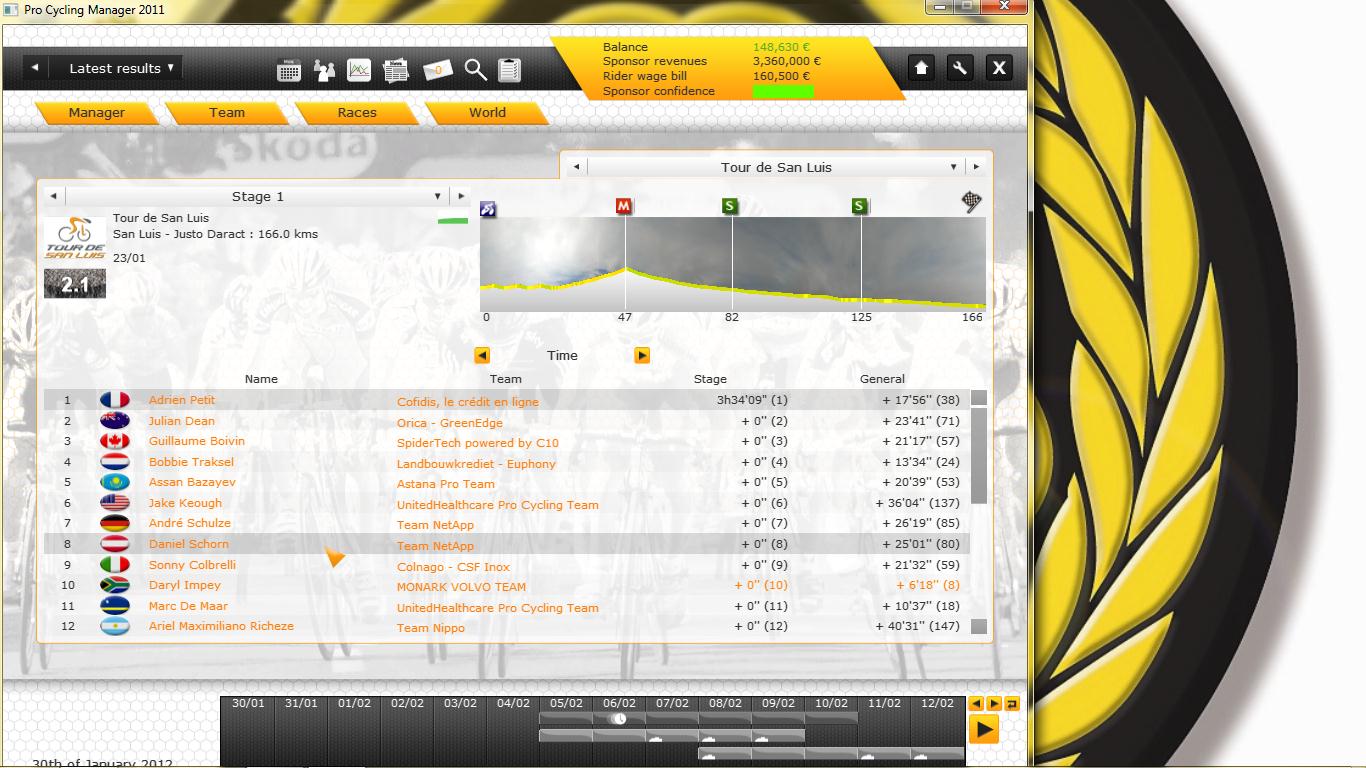Open the Races menu tab
The image size is (1366, 768).
(x=357, y=113)
